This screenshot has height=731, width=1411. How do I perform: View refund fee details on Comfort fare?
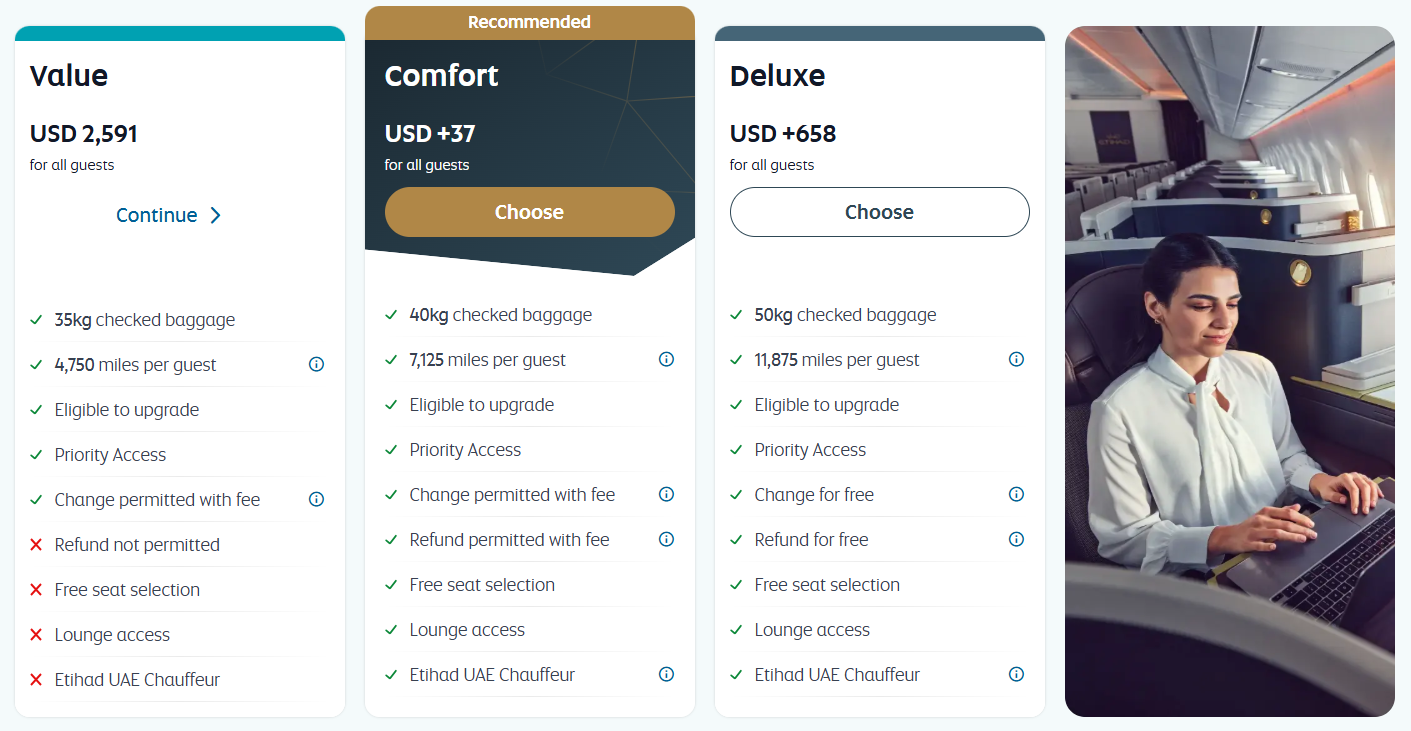tap(666, 539)
